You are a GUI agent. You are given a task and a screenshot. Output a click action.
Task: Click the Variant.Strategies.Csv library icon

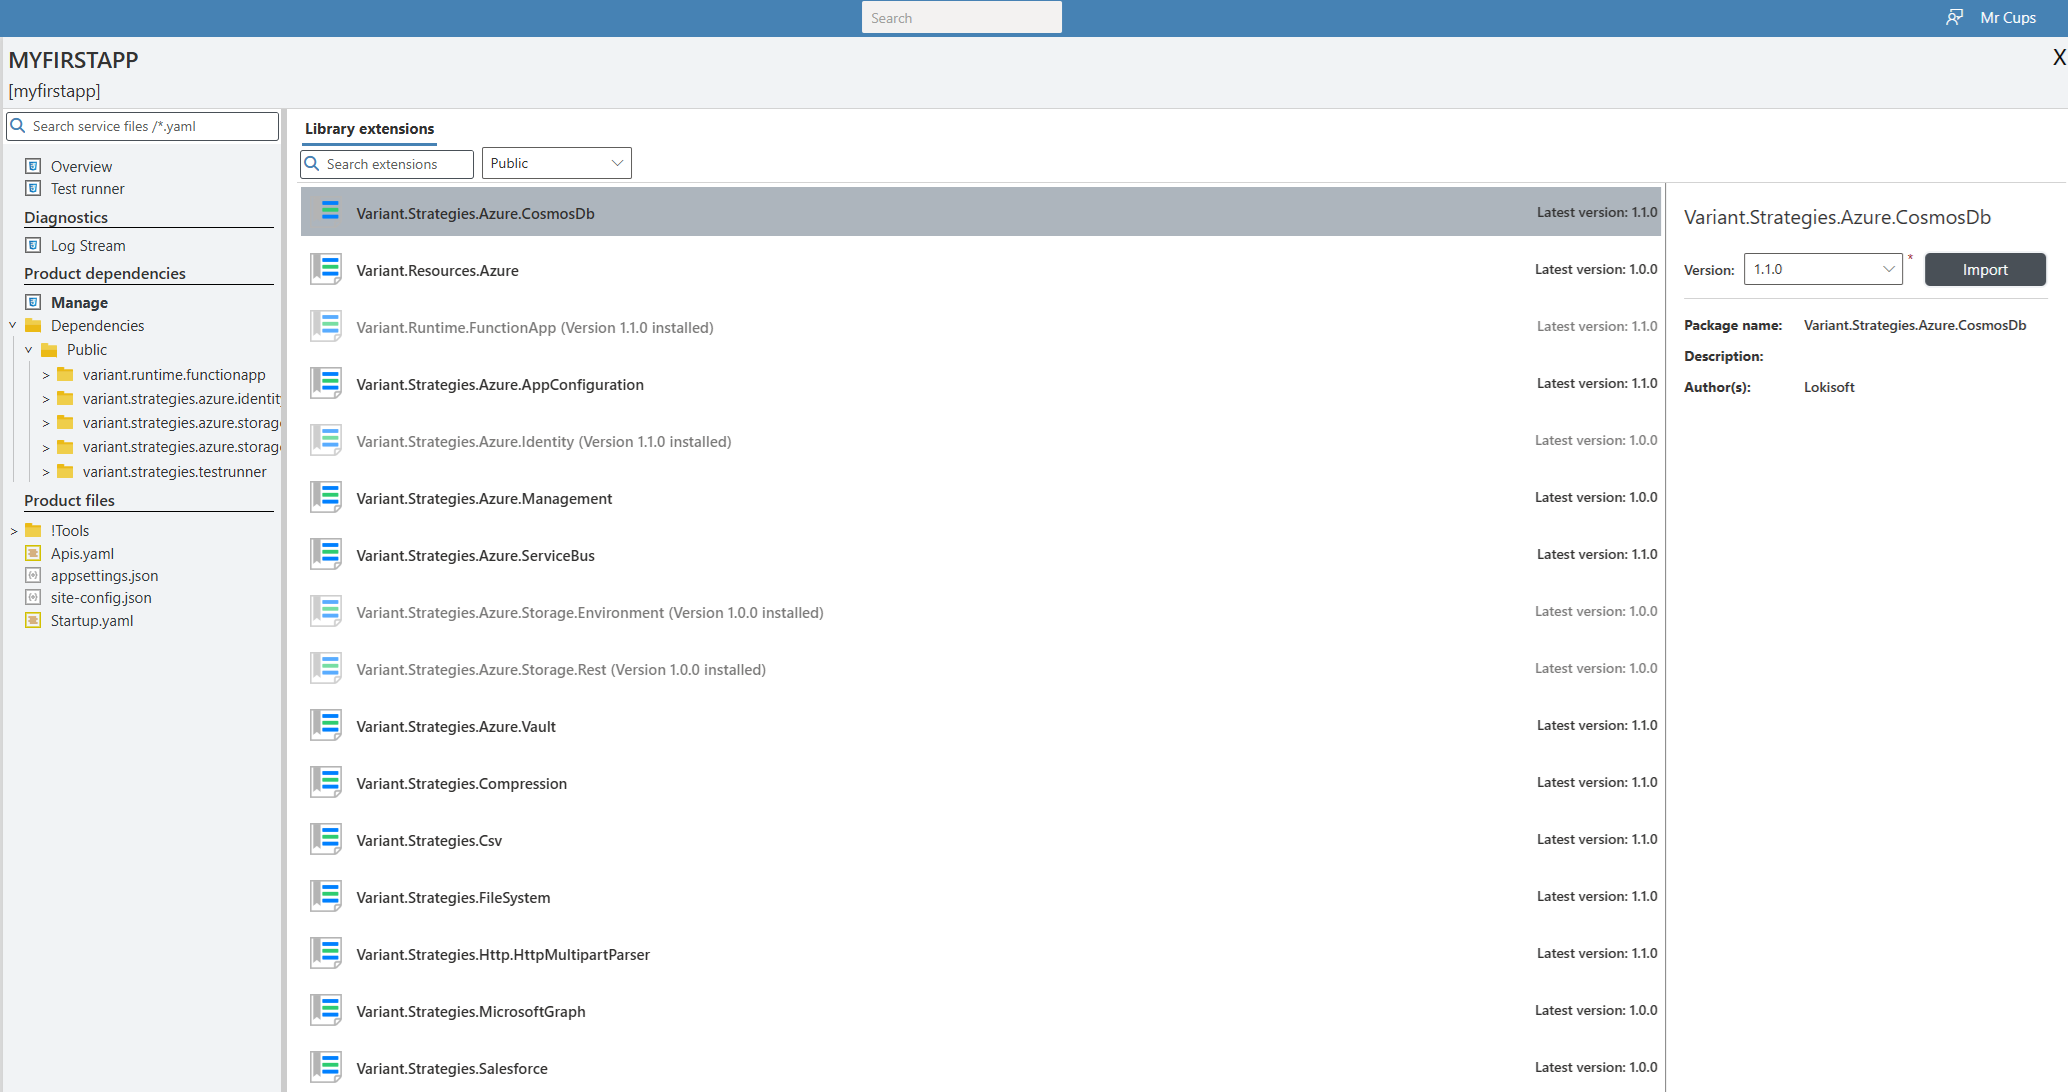point(326,840)
